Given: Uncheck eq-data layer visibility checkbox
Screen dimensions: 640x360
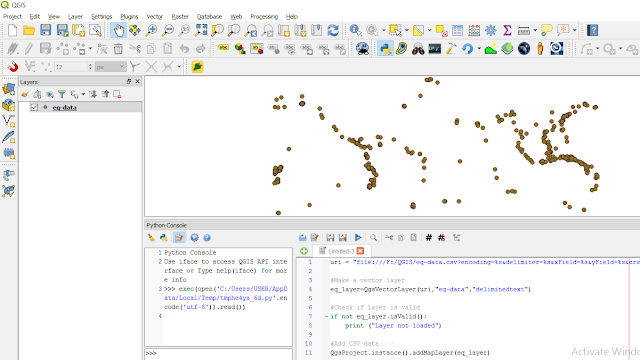Looking at the screenshot, I should pos(34,107).
